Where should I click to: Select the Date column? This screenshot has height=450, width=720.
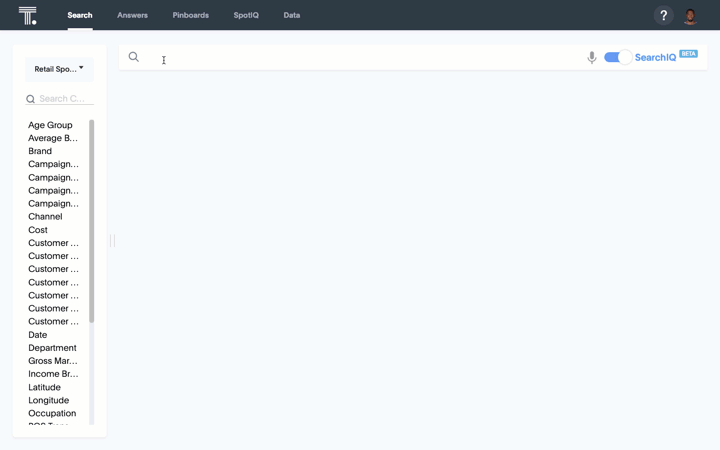38,335
